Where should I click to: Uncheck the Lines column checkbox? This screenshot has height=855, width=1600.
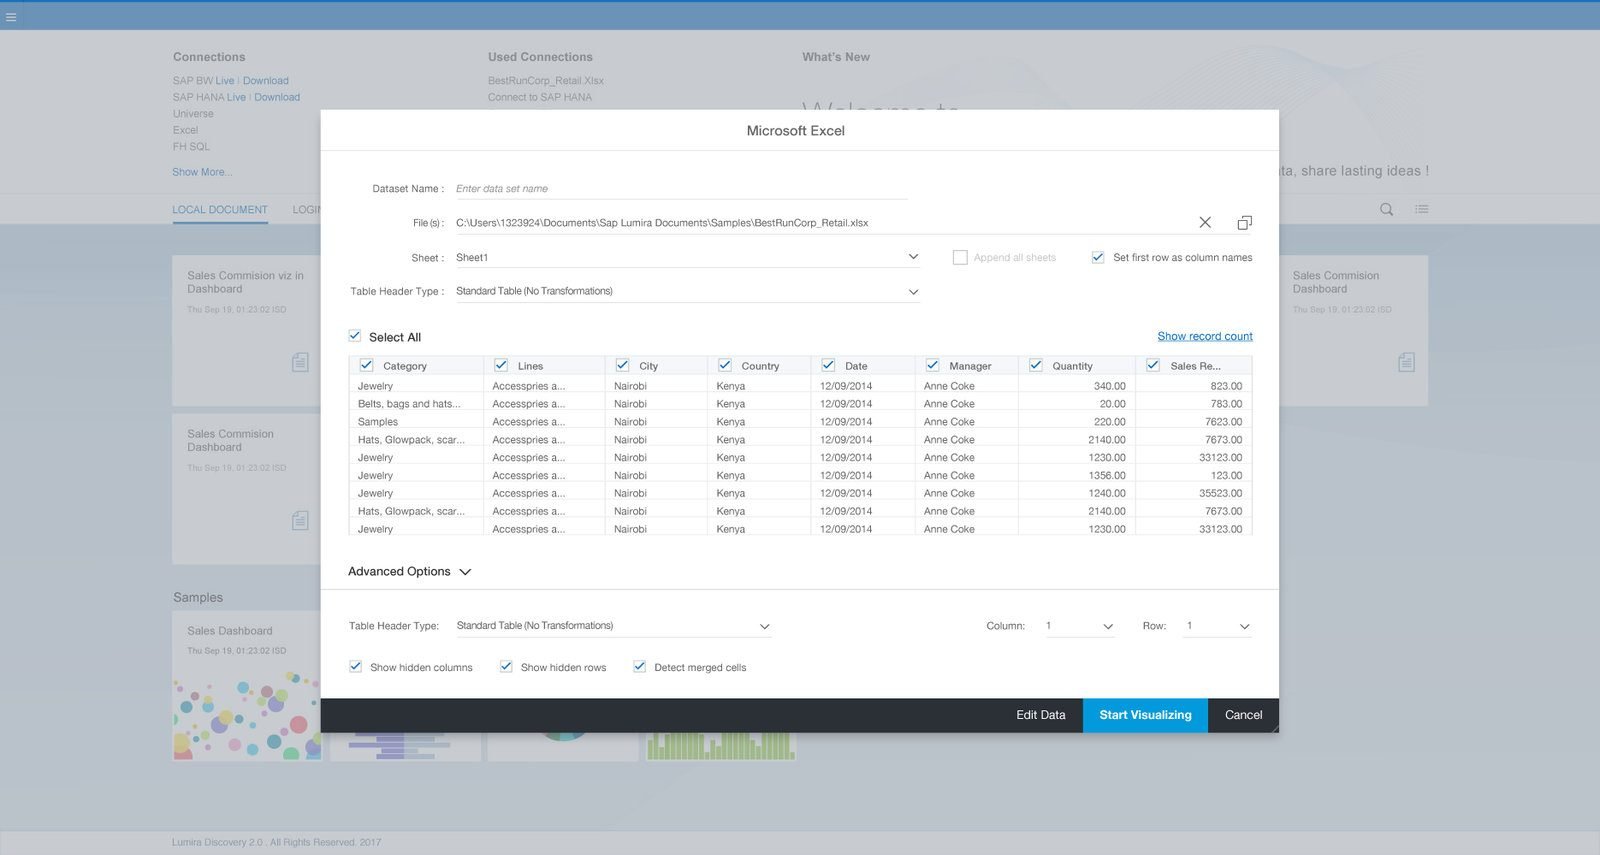tap(501, 365)
